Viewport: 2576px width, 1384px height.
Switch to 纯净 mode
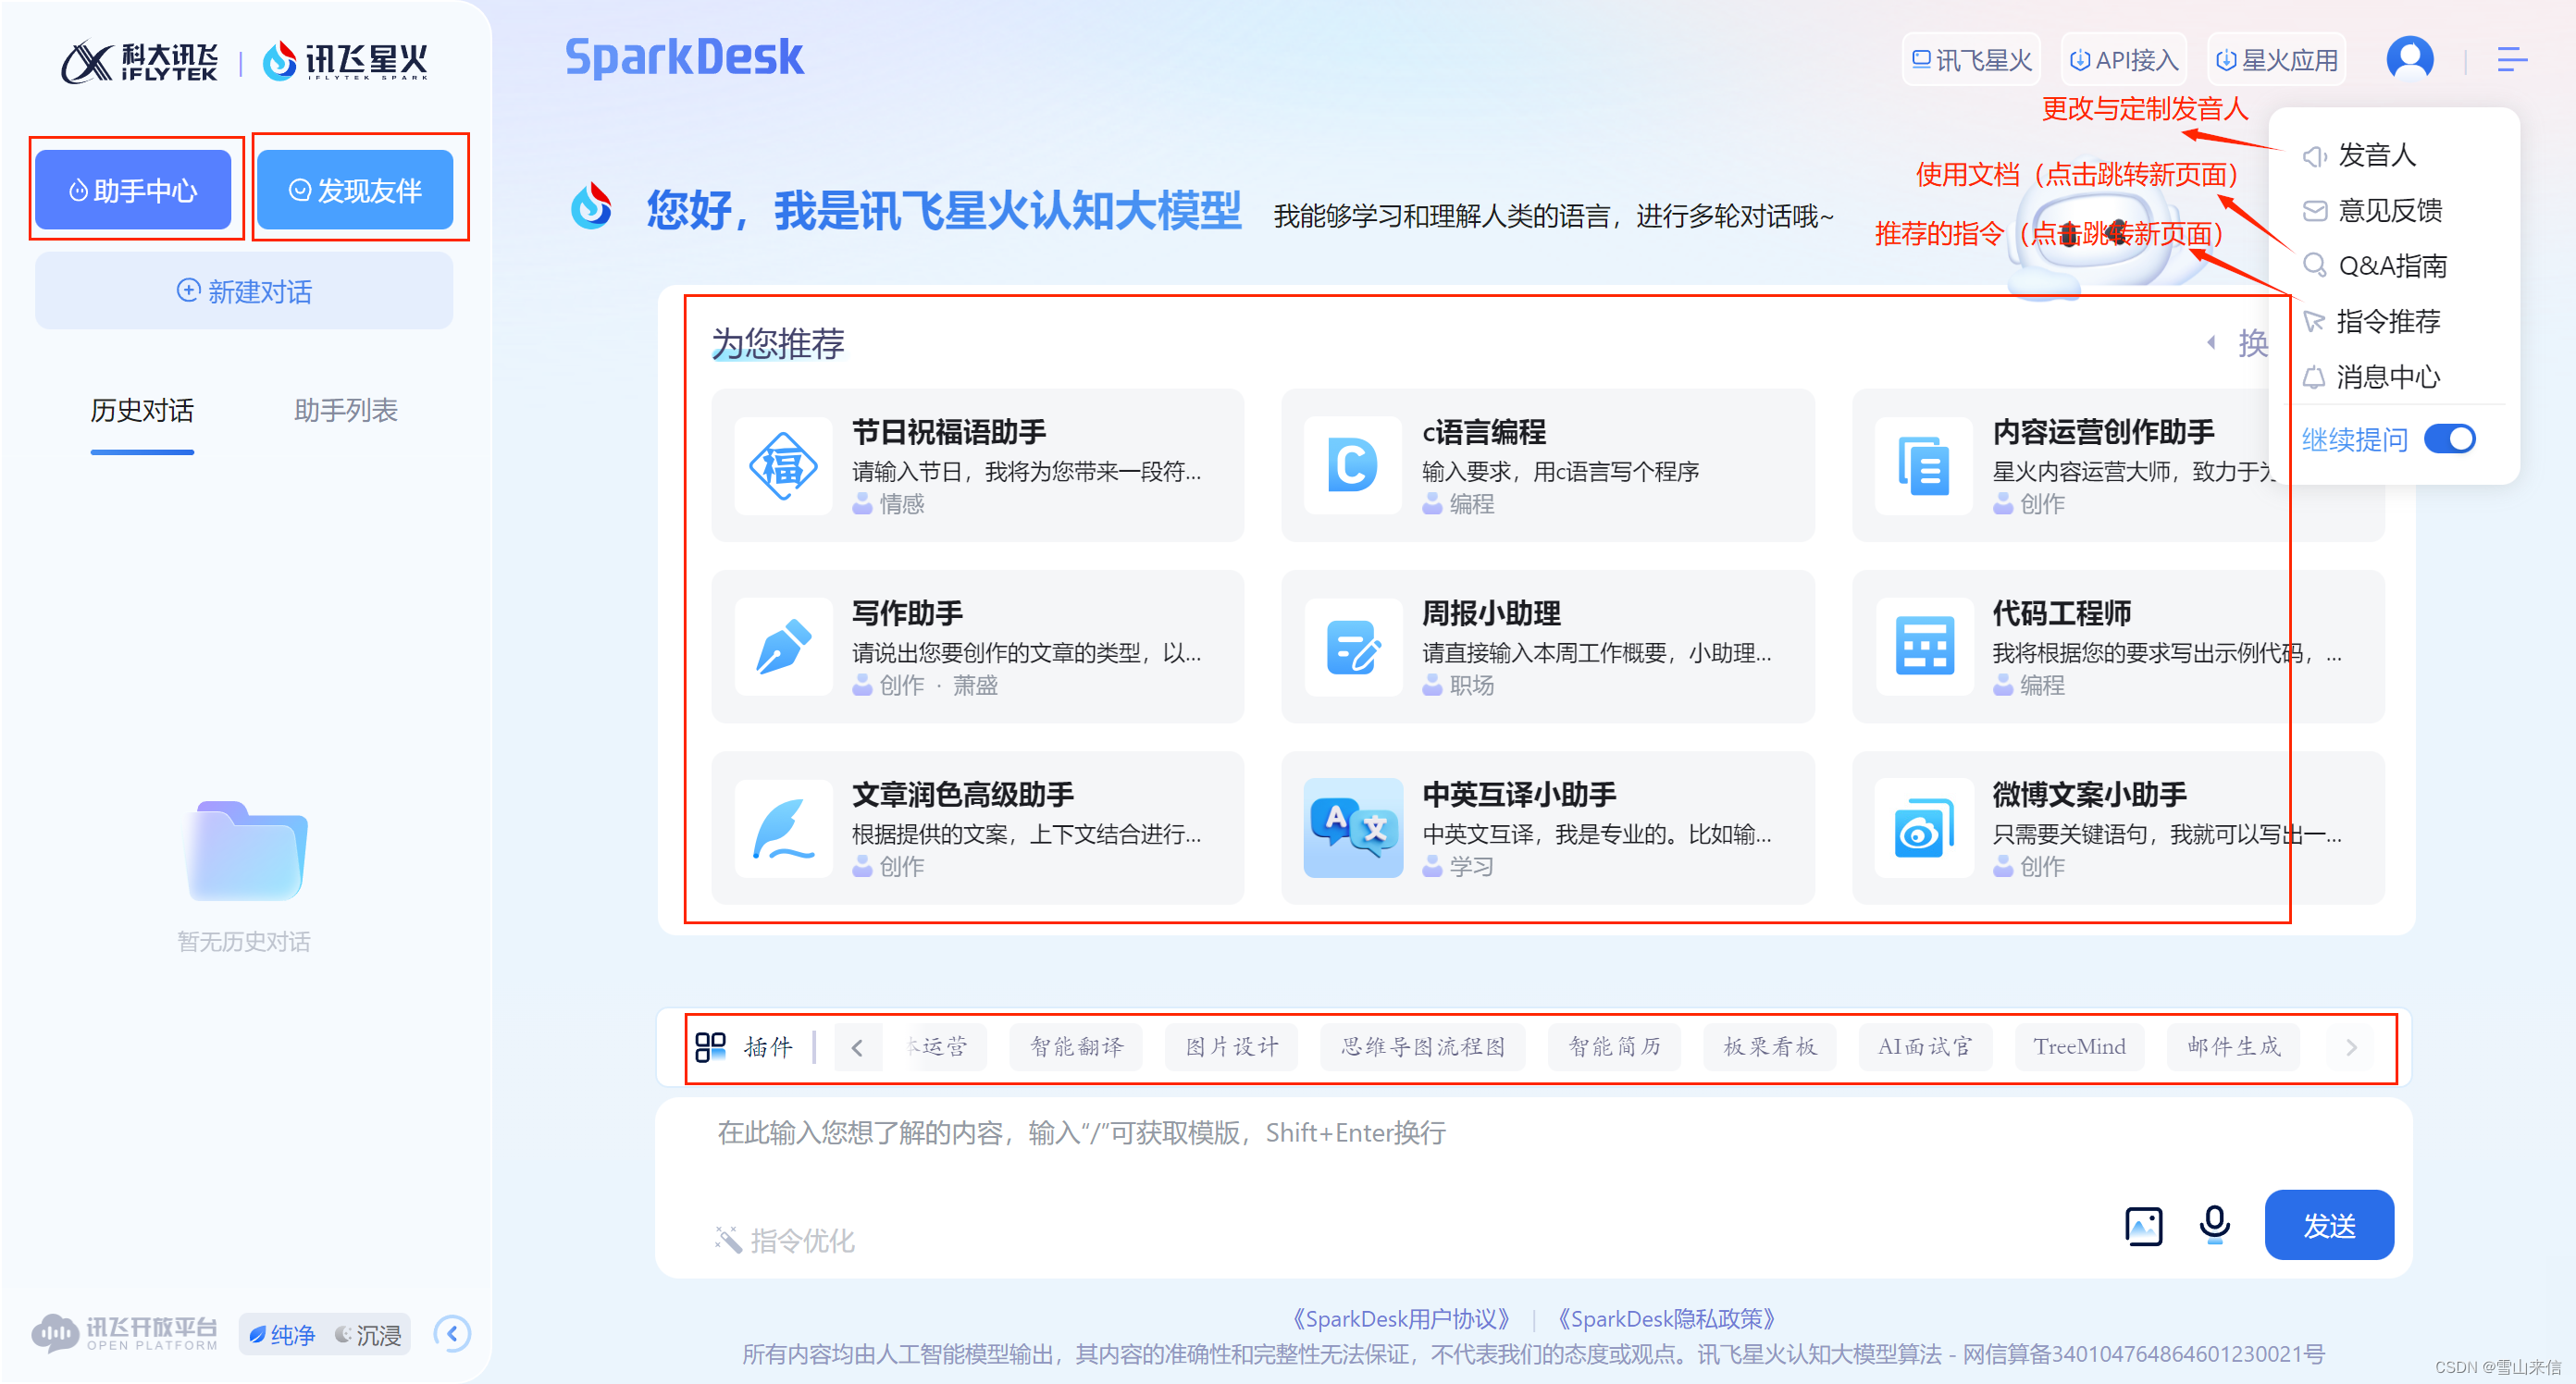pos(281,1334)
